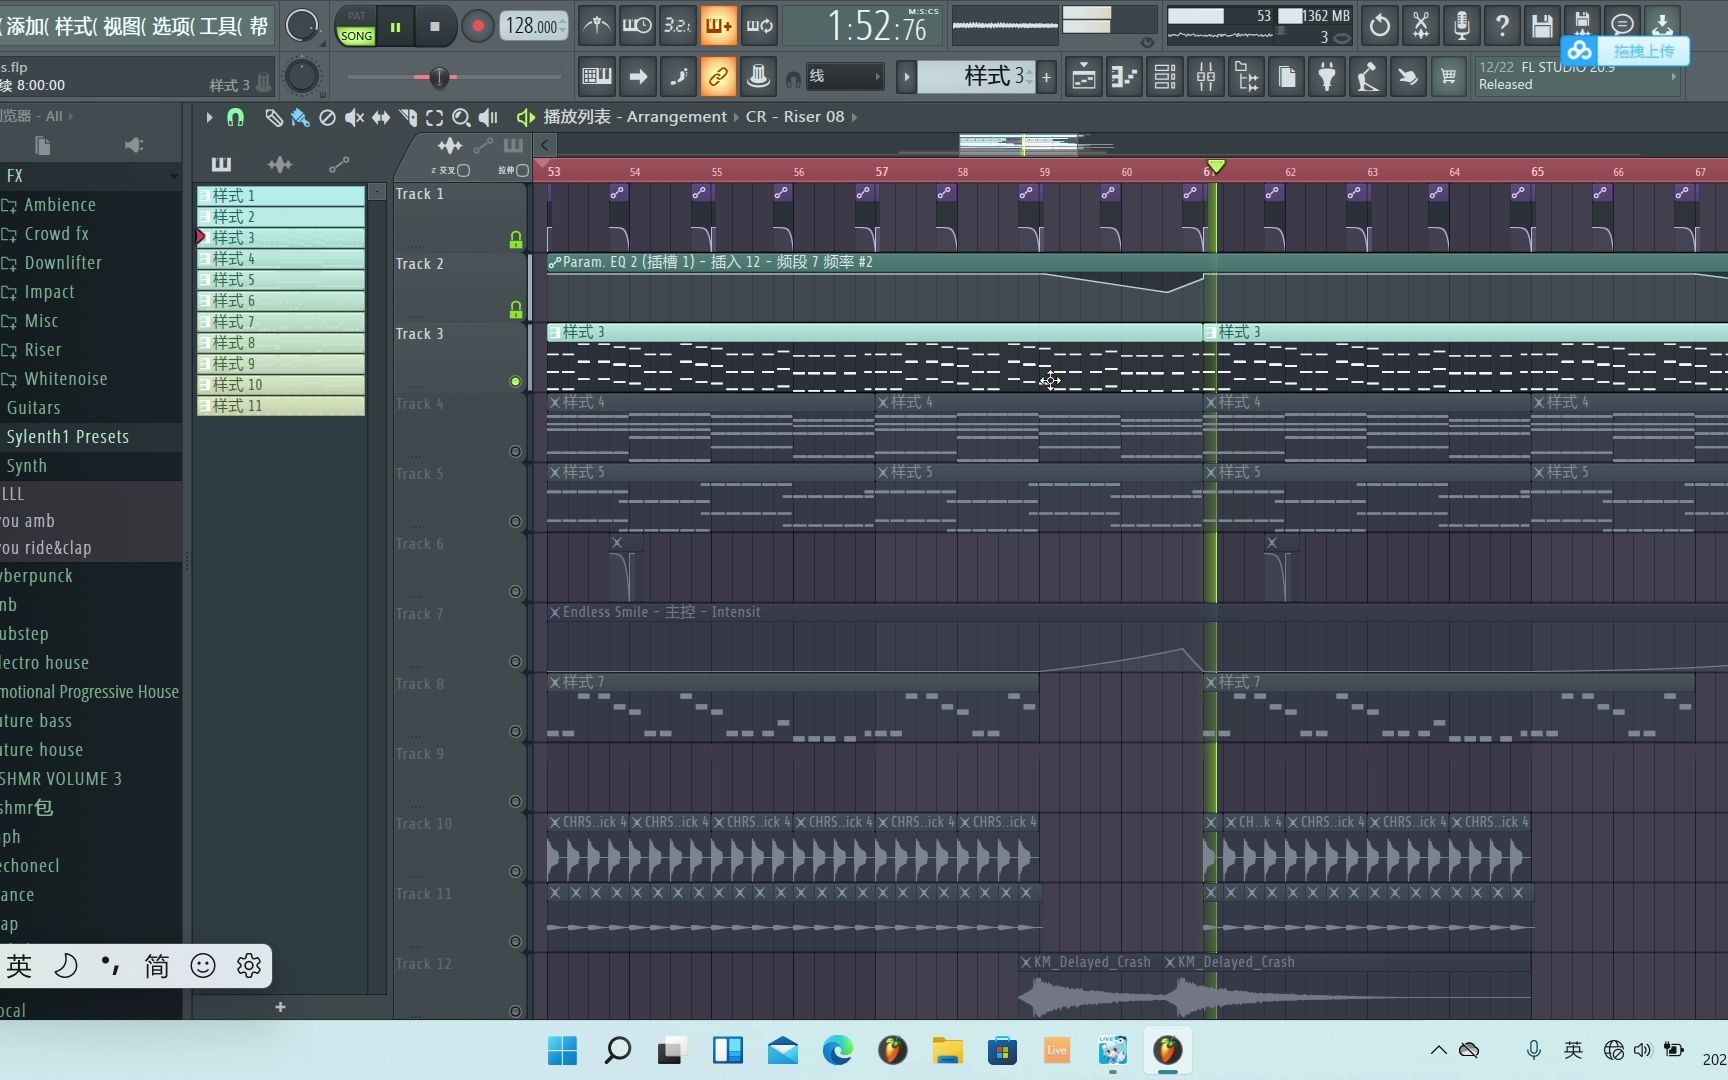The width and height of the screenshot is (1728, 1080).
Task: Open the FL STUDIO 20.9 Released news
Action: coord(1577,76)
